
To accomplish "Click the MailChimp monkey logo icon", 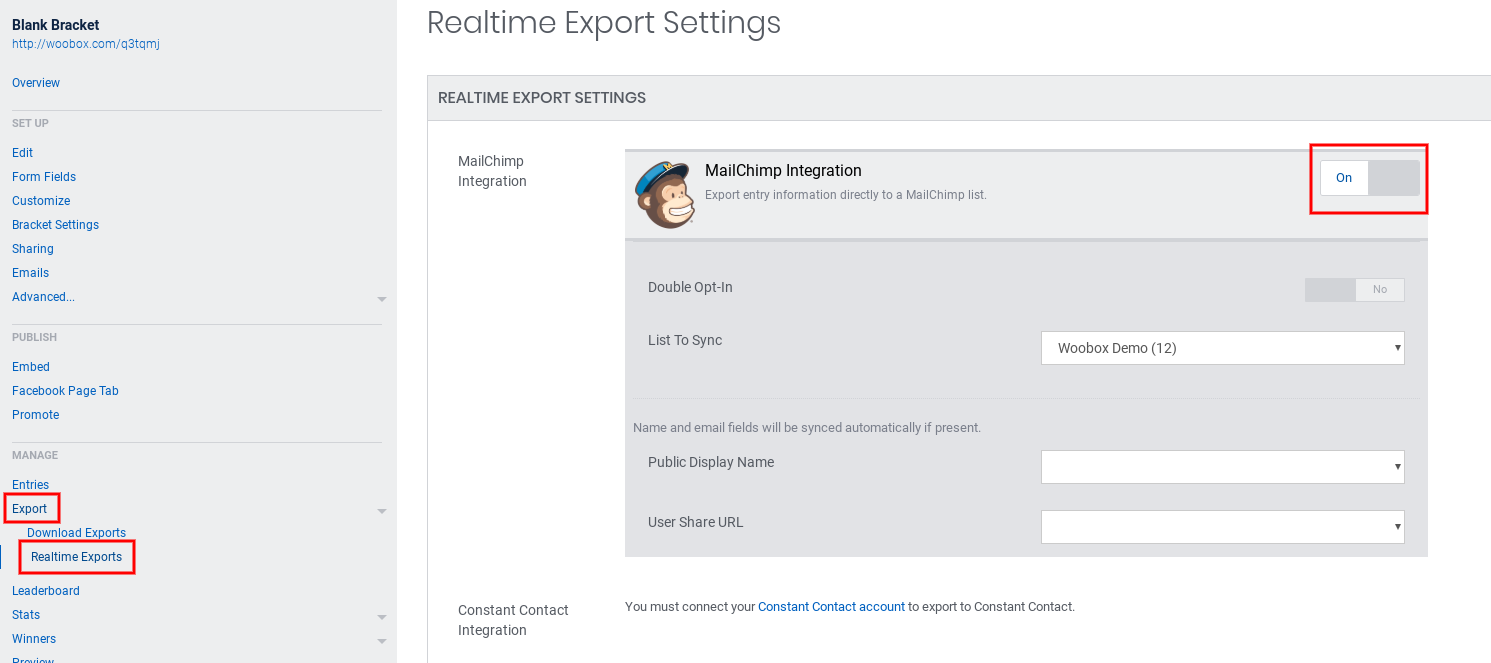I will coord(664,195).
